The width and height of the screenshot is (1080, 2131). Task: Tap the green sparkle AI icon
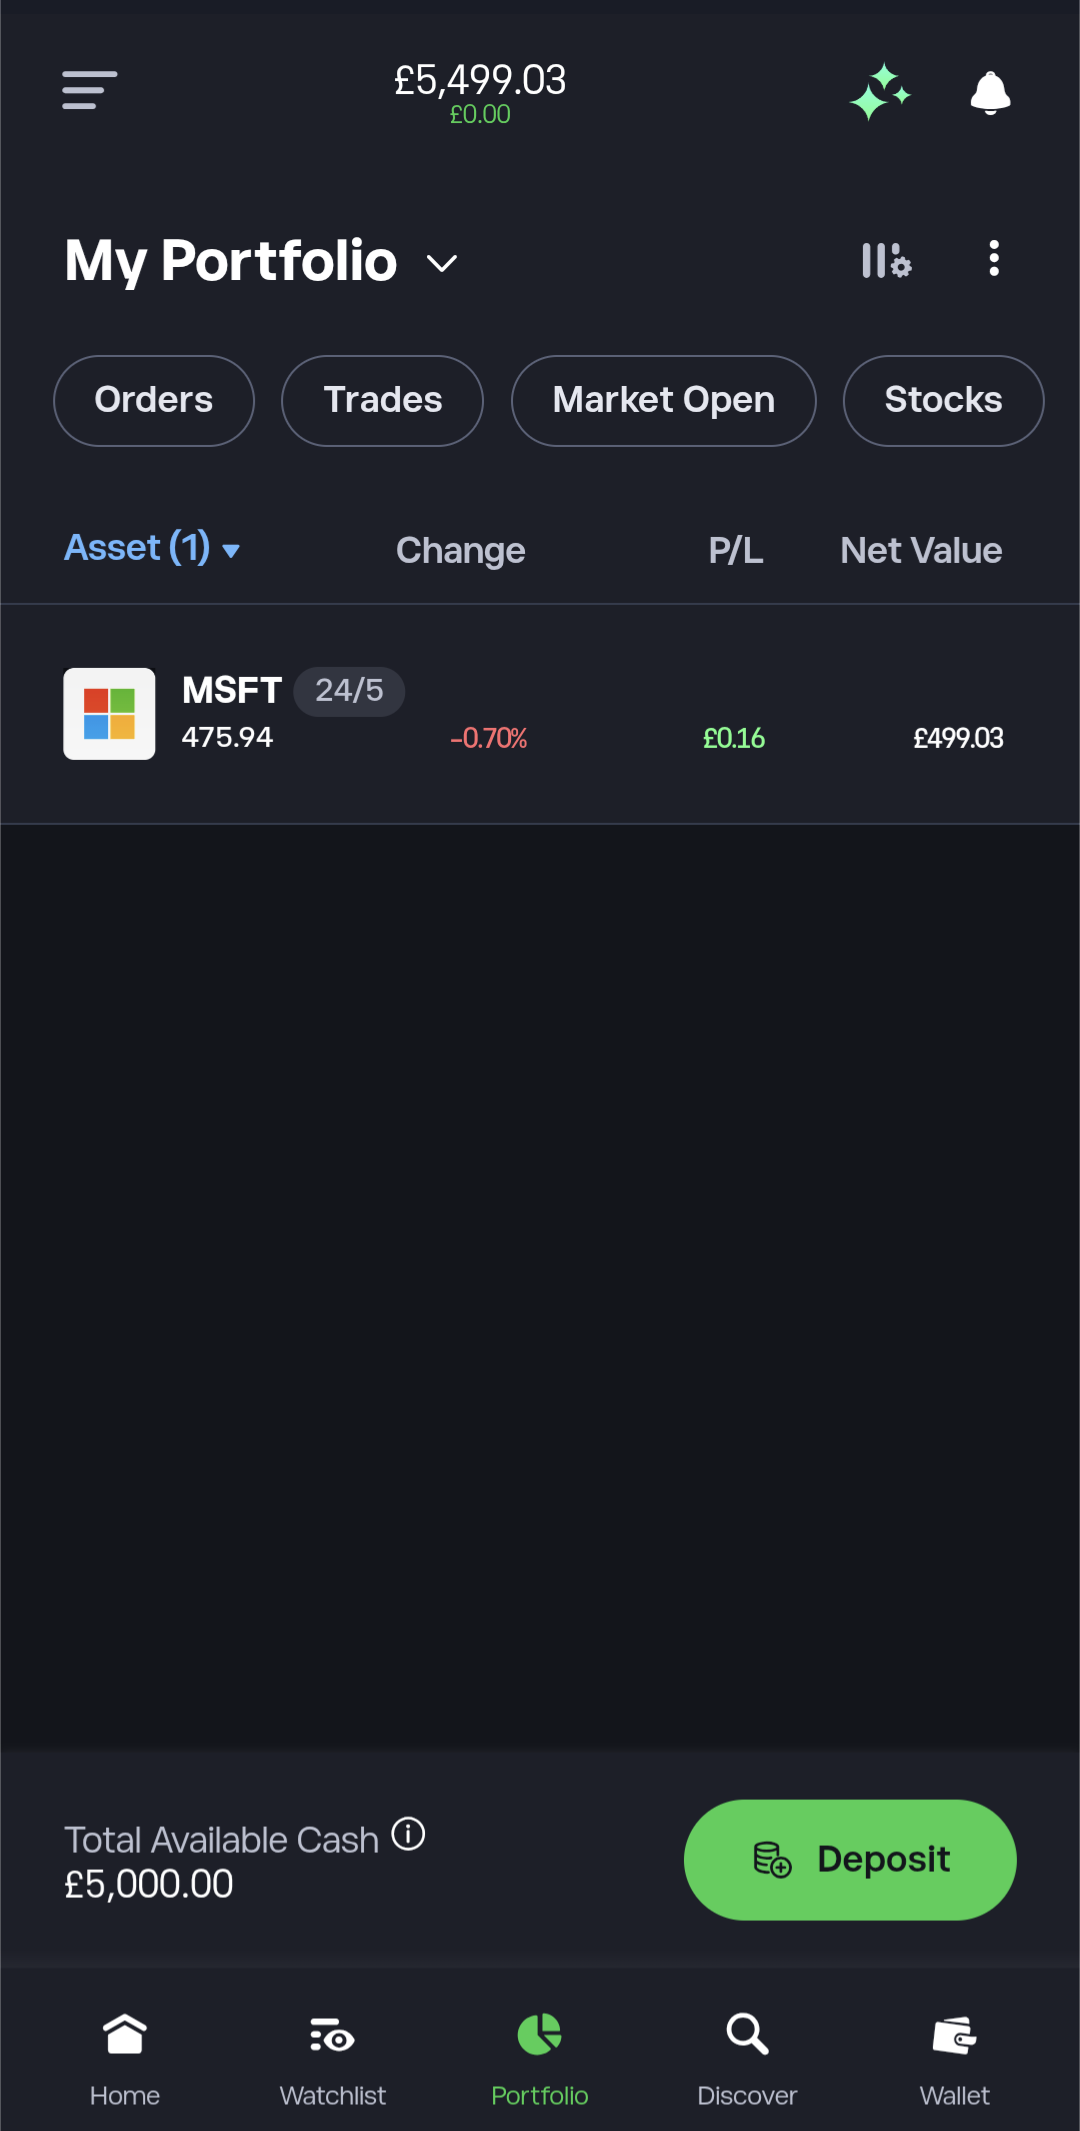pos(880,92)
